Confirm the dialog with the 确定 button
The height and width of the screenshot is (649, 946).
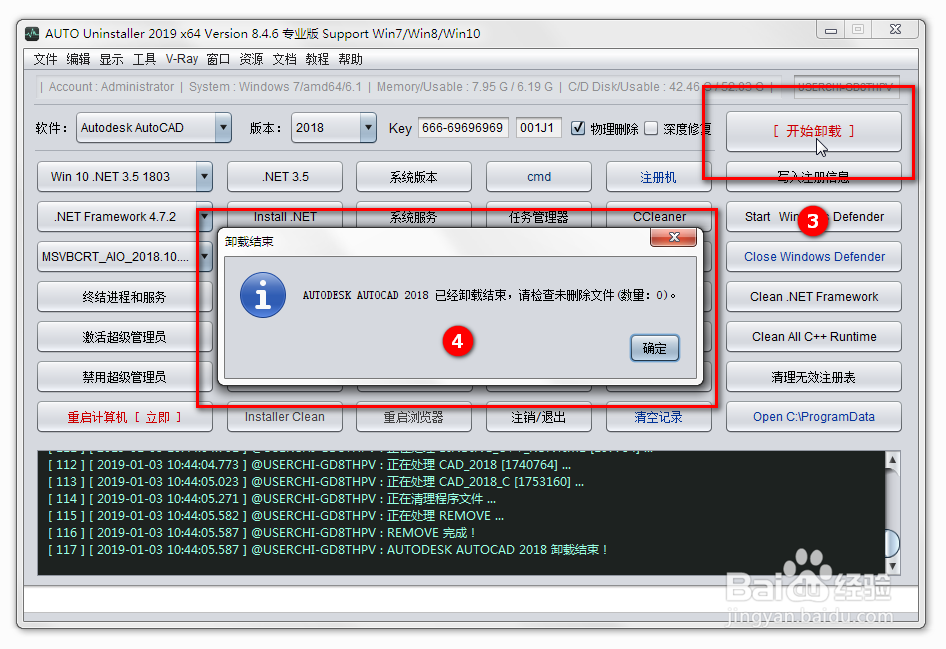pyautogui.click(x=655, y=348)
